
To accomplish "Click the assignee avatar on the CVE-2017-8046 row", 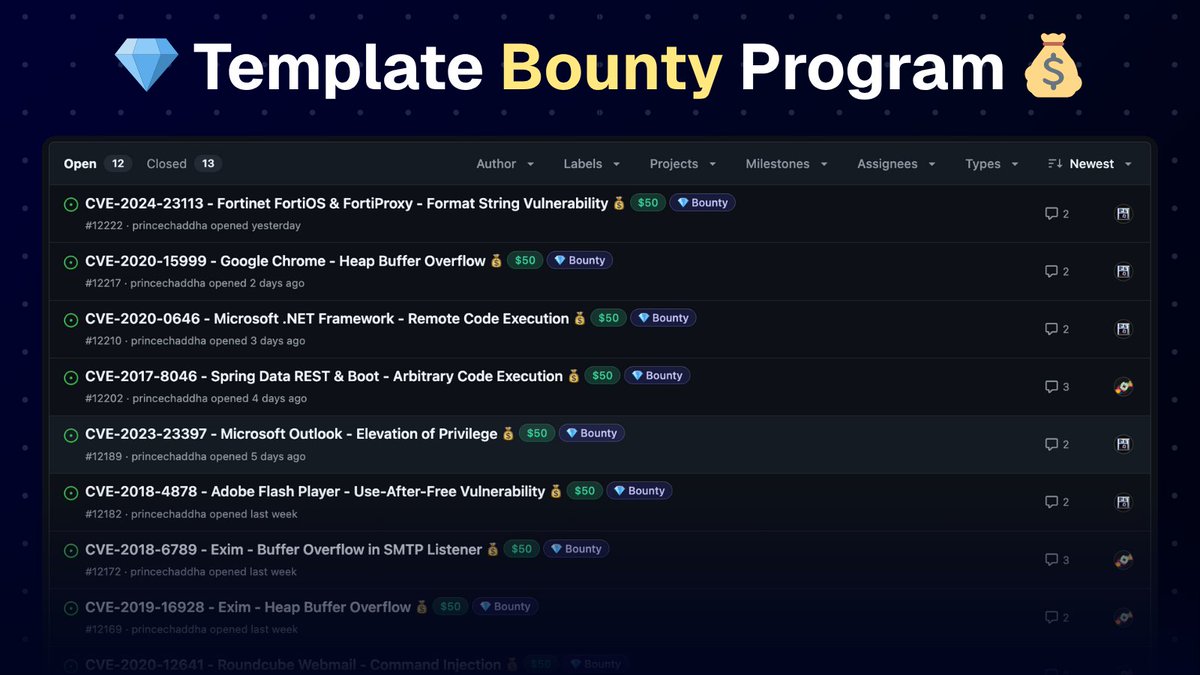I will 1124,386.
